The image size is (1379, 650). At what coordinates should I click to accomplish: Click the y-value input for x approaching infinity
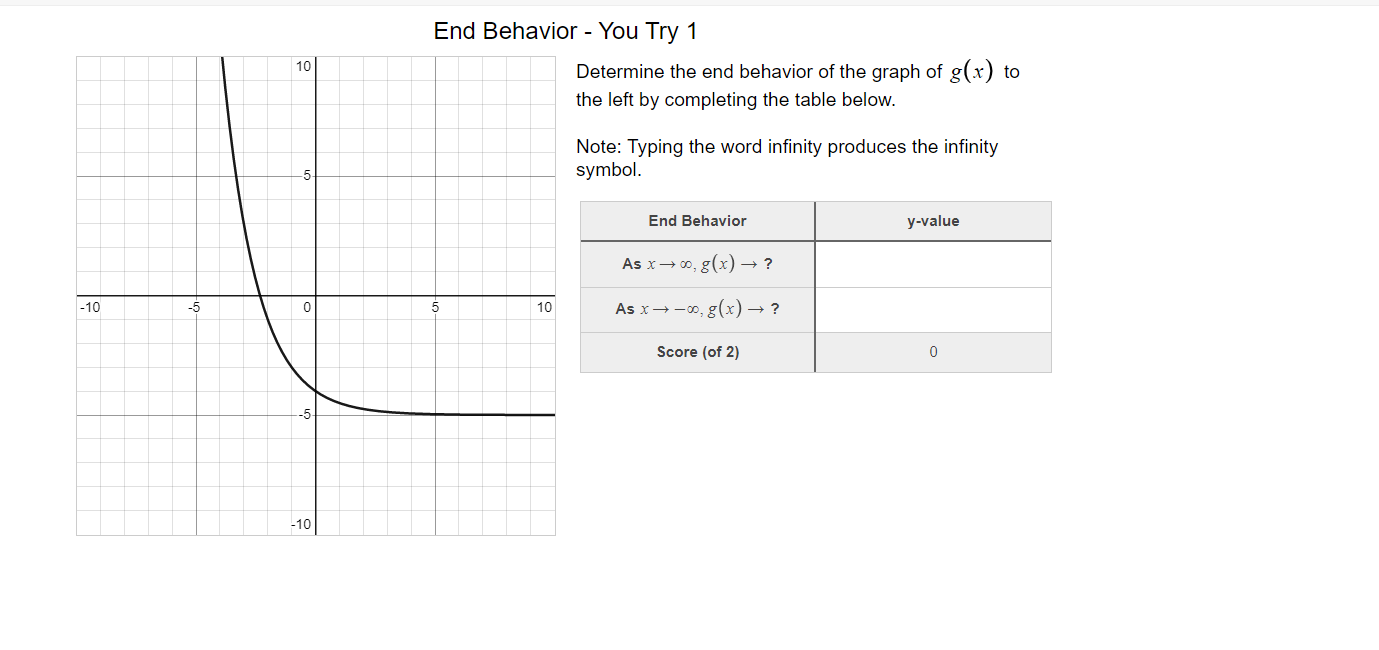pos(932,264)
